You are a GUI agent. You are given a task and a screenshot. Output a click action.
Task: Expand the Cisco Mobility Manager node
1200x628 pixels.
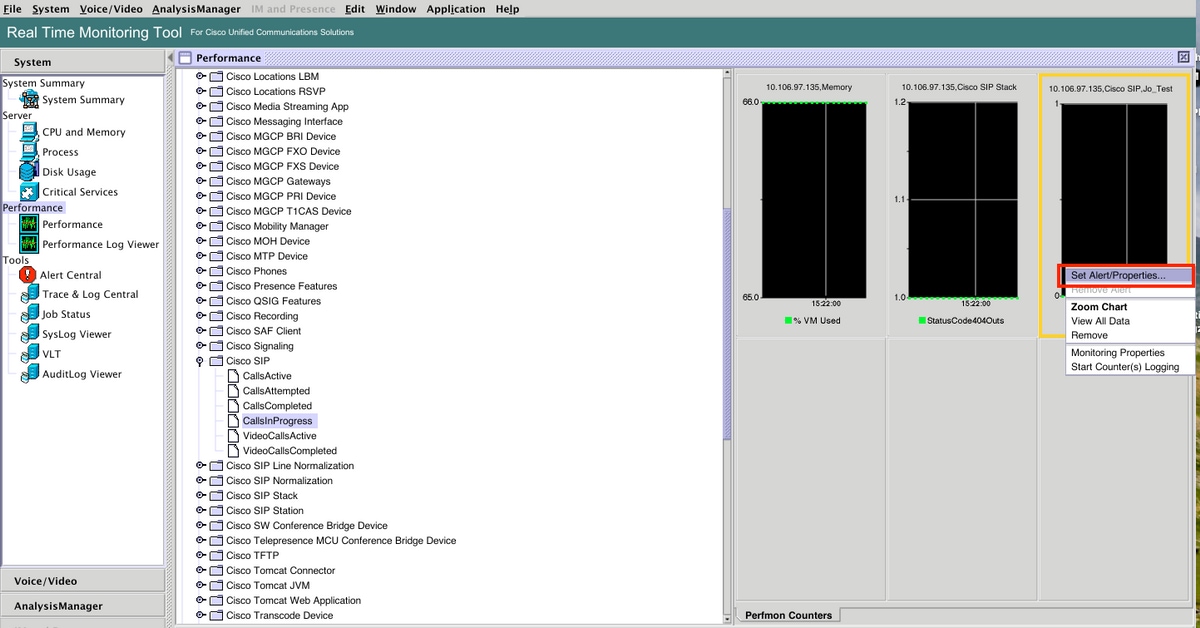[200, 226]
